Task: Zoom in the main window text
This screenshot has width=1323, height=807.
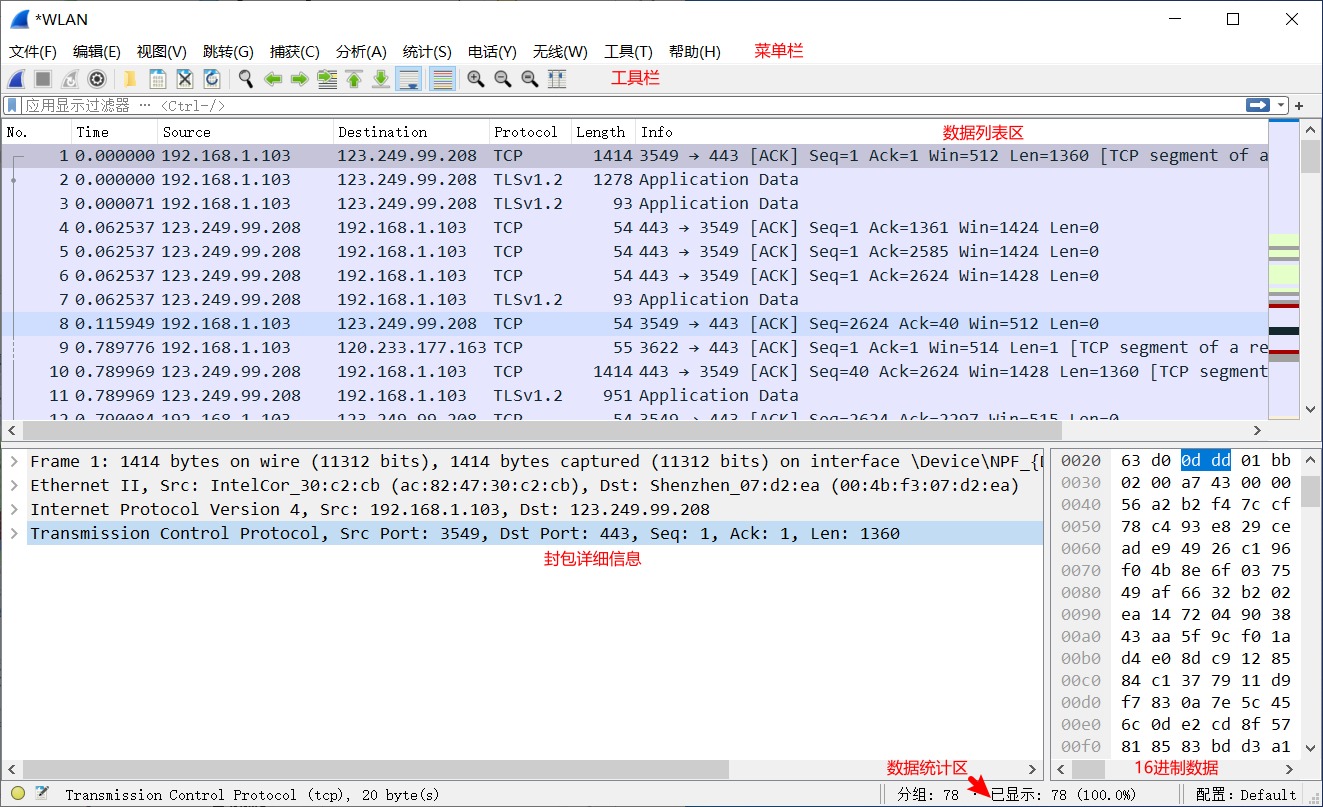Action: click(x=476, y=79)
